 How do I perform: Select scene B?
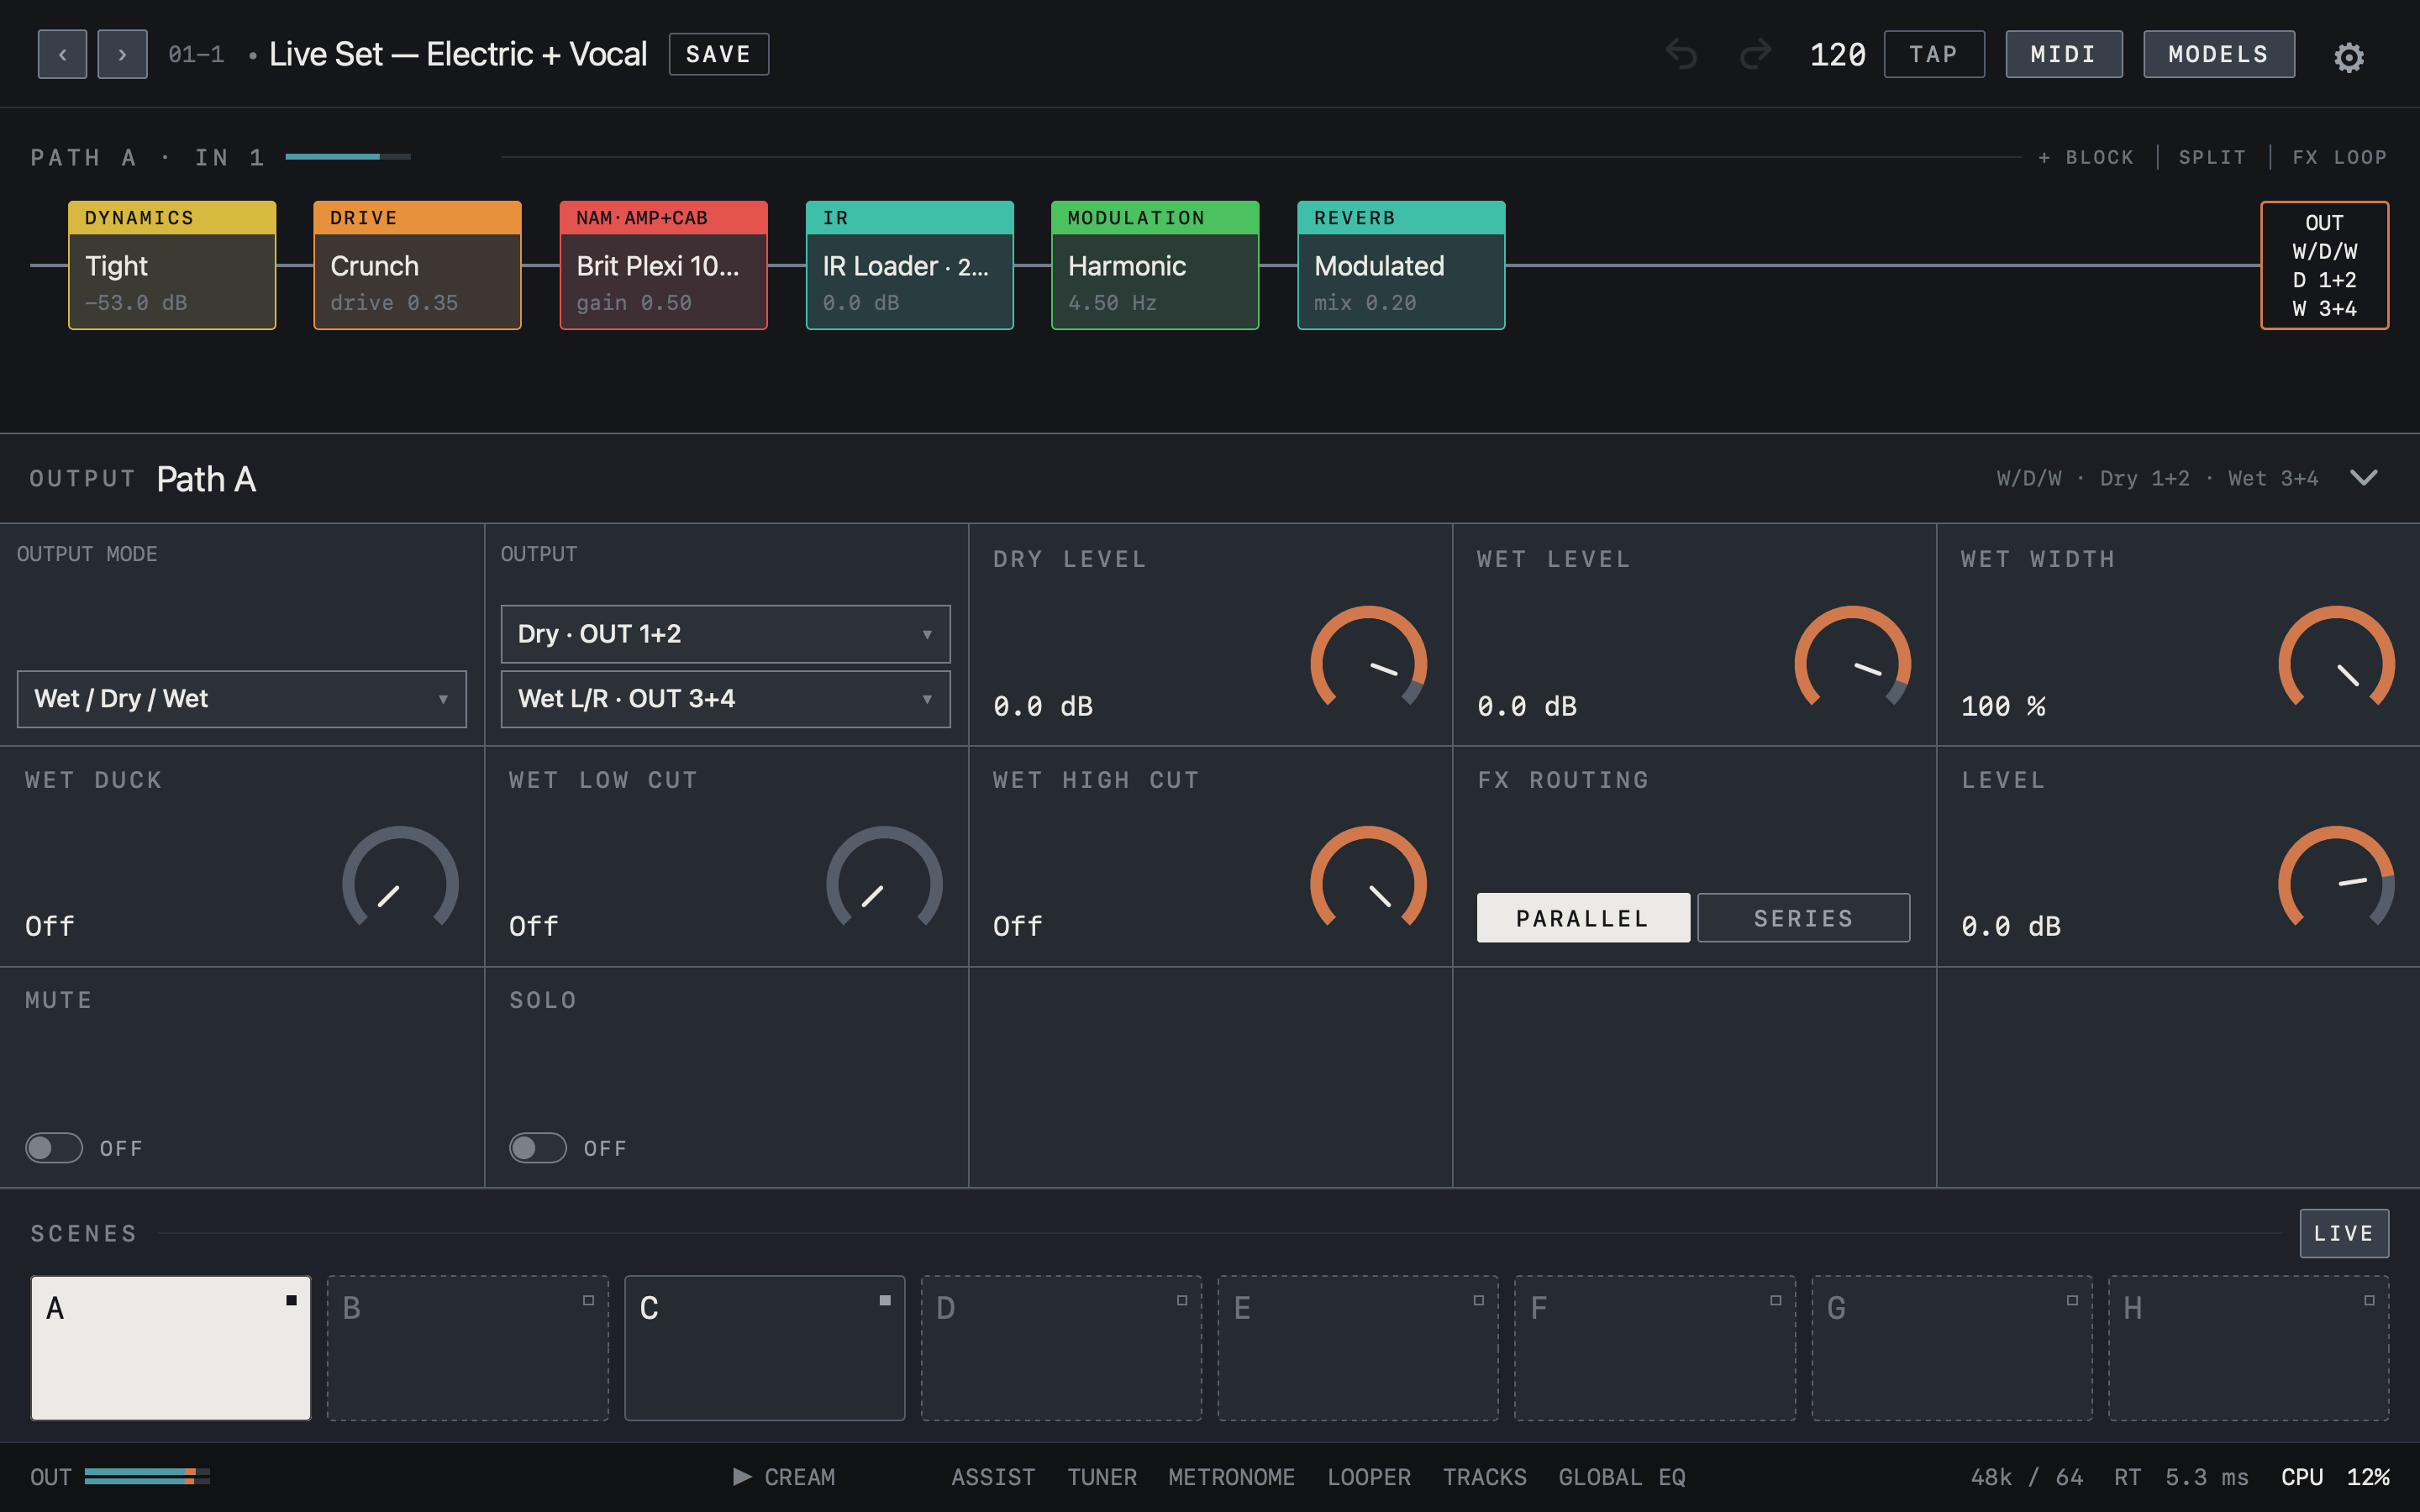tap(468, 1347)
